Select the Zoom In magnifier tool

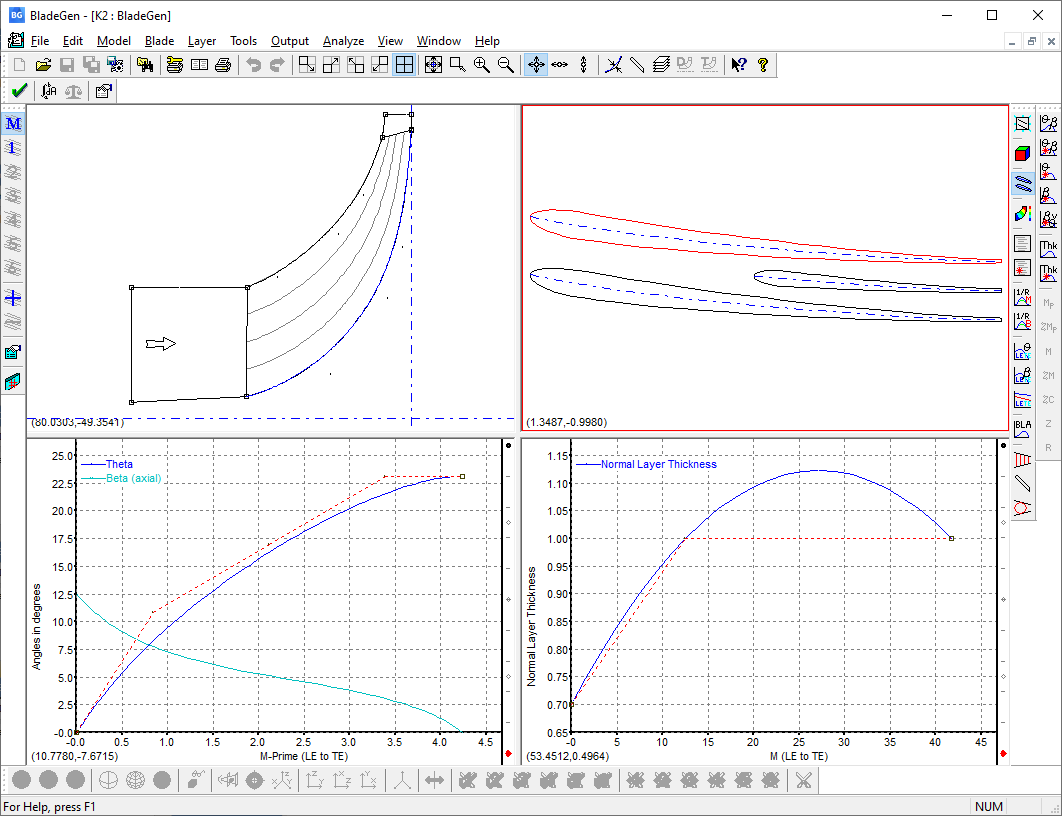click(482, 65)
